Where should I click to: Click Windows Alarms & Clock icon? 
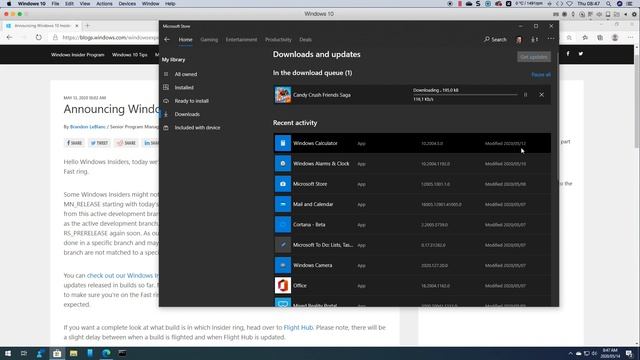pyautogui.click(x=282, y=164)
